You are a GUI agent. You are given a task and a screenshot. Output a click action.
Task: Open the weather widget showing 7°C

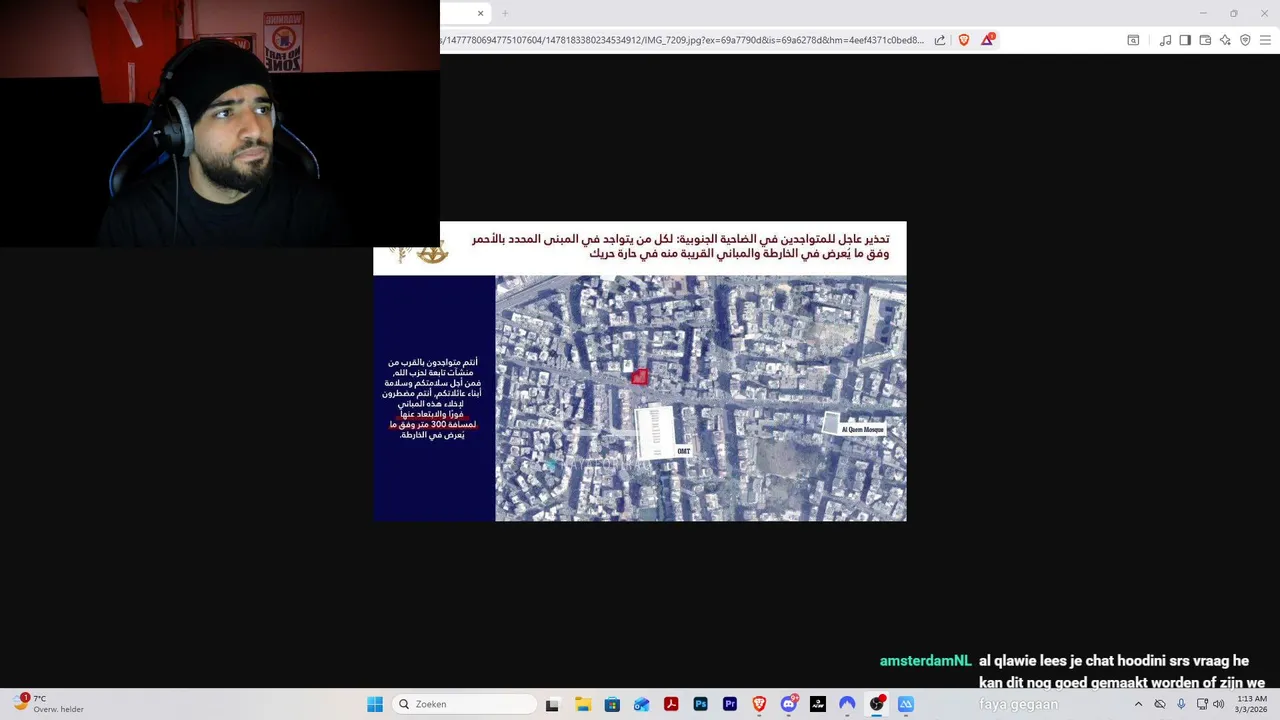tap(50, 704)
